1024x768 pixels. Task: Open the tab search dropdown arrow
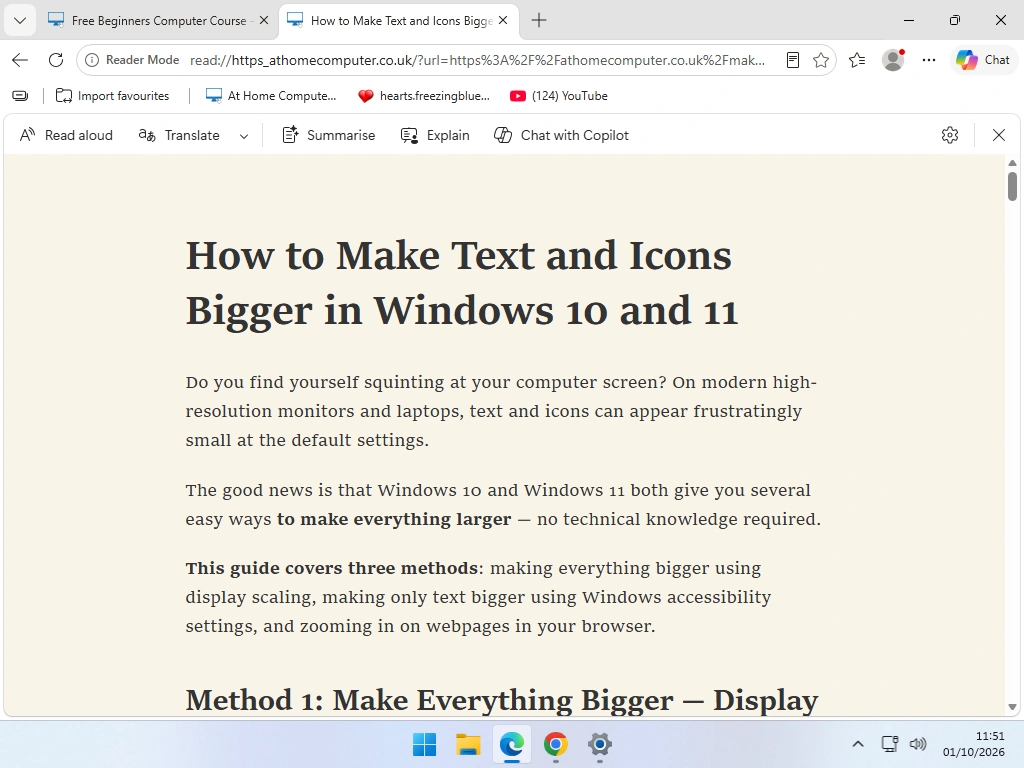coord(20,20)
